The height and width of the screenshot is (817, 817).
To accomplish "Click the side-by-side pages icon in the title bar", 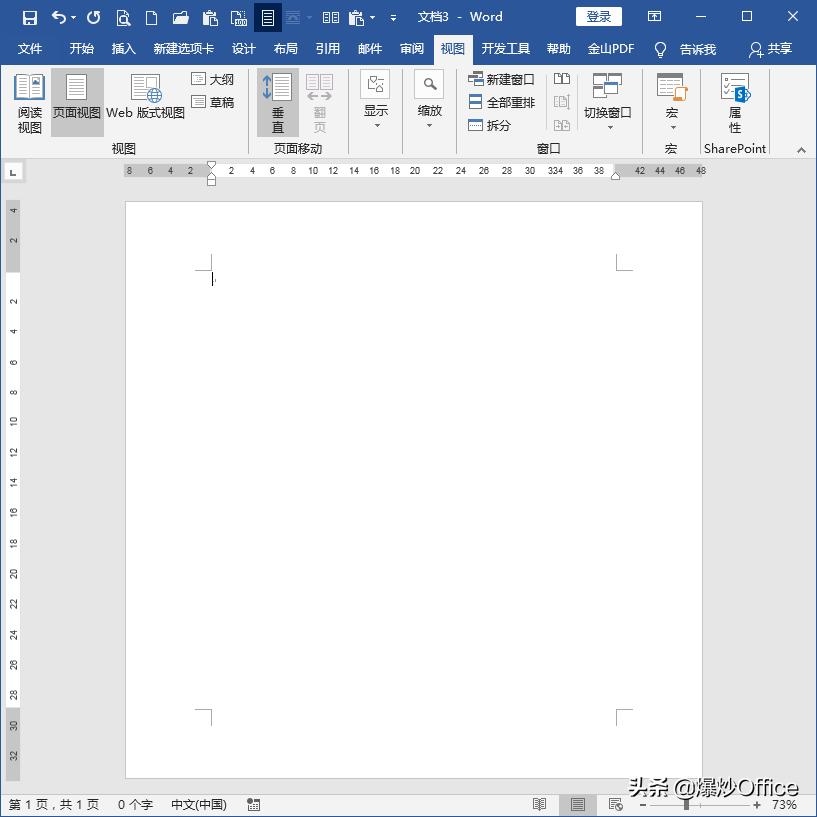I will pyautogui.click(x=330, y=18).
